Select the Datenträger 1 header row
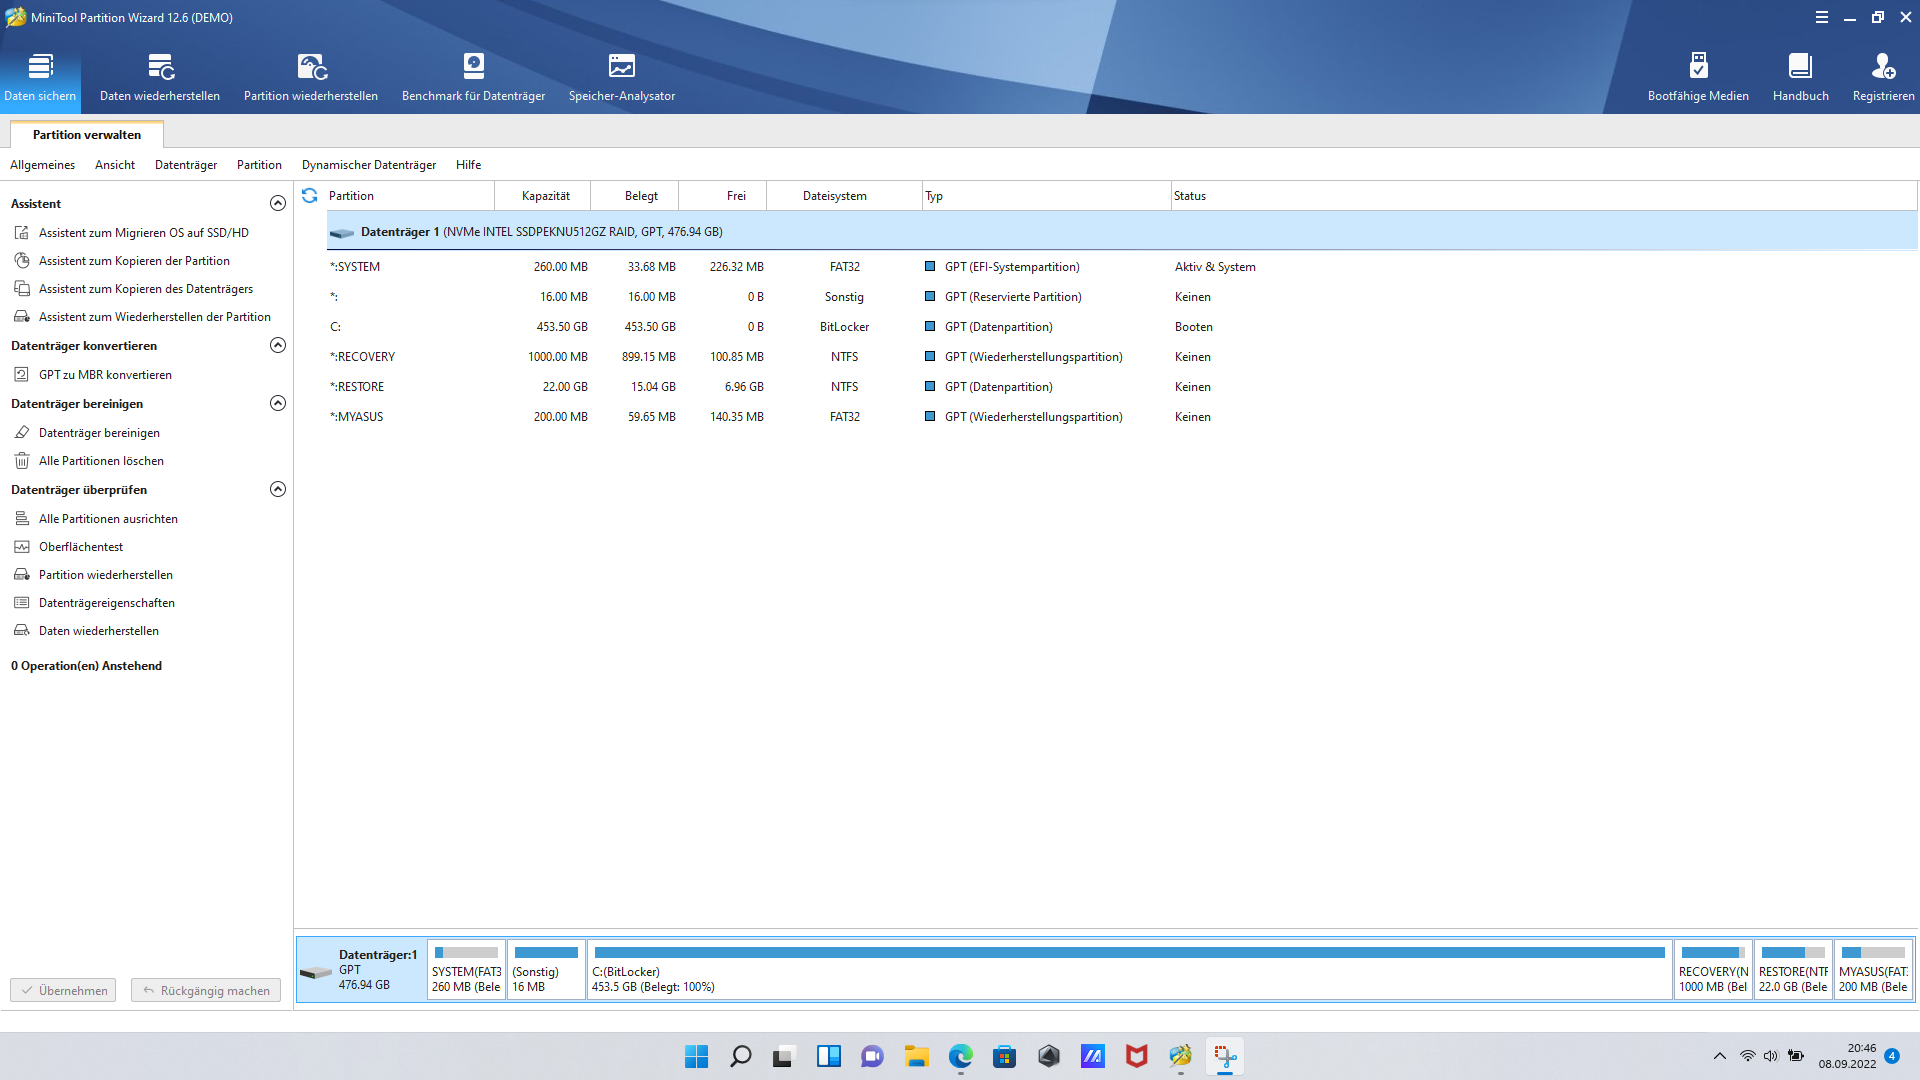1920x1080 pixels. click(1122, 231)
